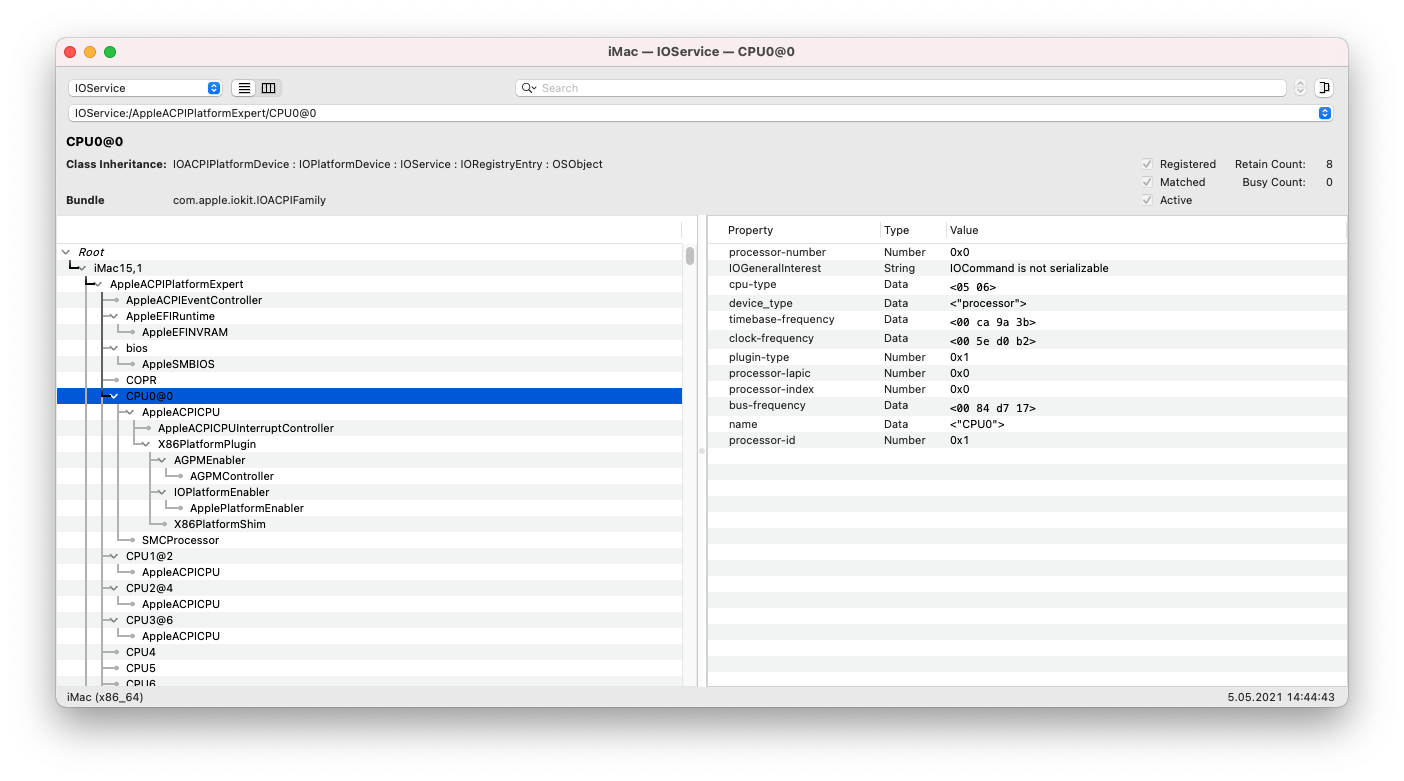Switch to list view mode icon
Viewport: 1404px width, 781px height.
(x=244, y=88)
